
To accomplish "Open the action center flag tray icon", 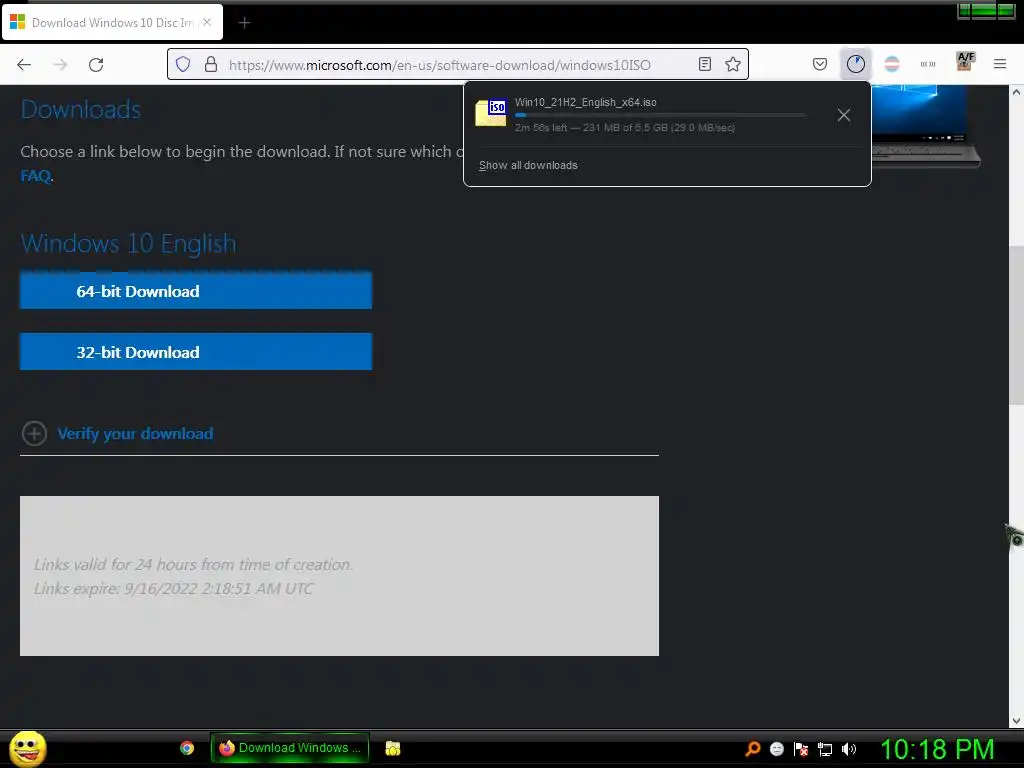I will pyautogui.click(x=801, y=749).
